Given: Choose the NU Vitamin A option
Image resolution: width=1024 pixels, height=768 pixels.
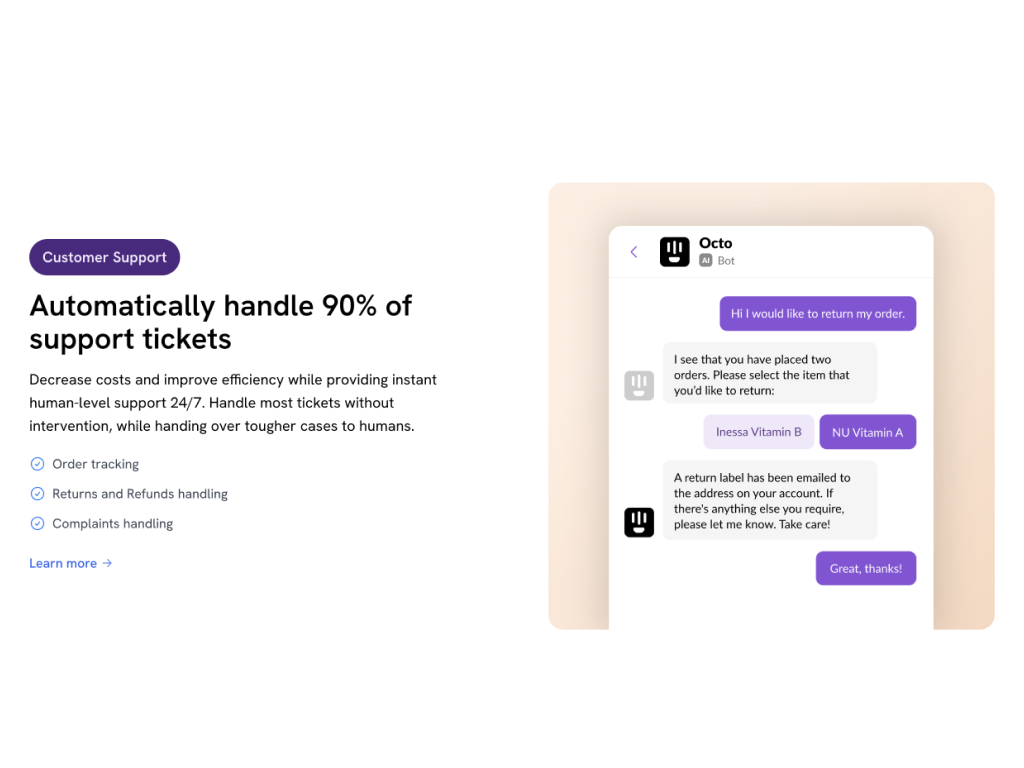Looking at the screenshot, I should (x=867, y=432).
